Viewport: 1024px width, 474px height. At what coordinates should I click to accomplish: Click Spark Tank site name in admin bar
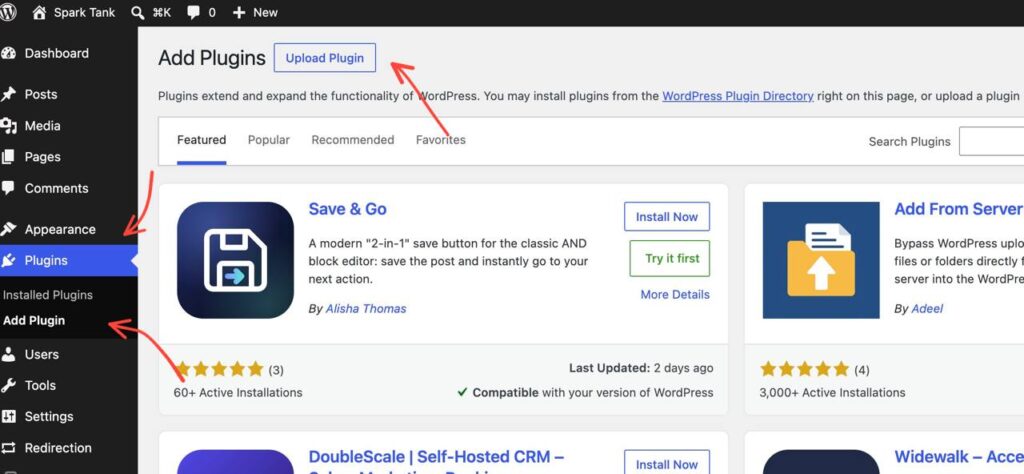84,12
